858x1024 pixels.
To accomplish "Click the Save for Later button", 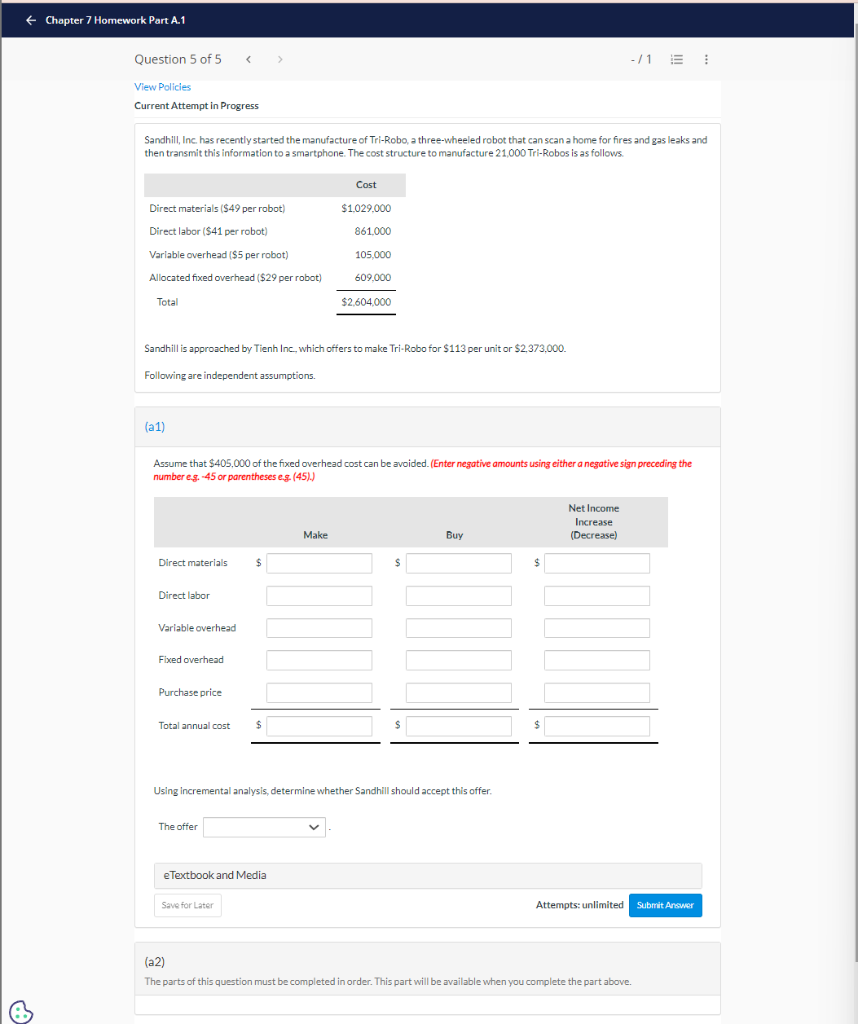I will (x=187, y=905).
